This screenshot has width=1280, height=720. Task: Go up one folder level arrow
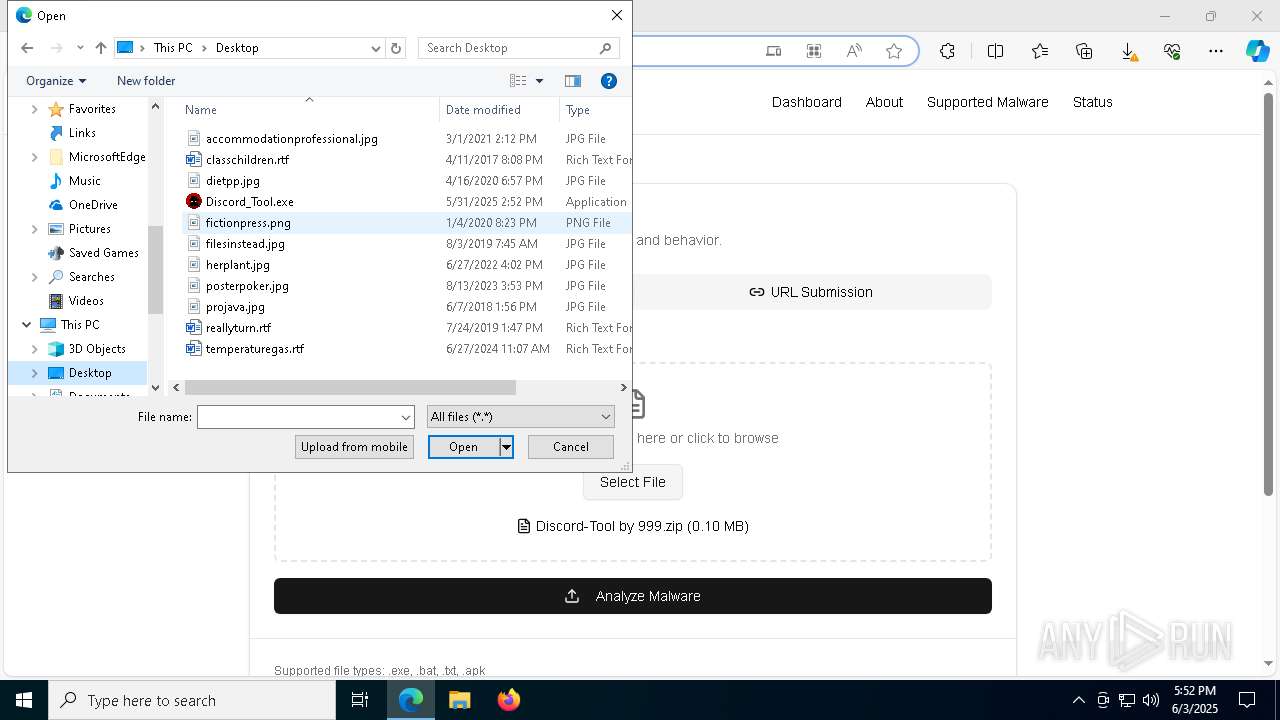(101, 48)
